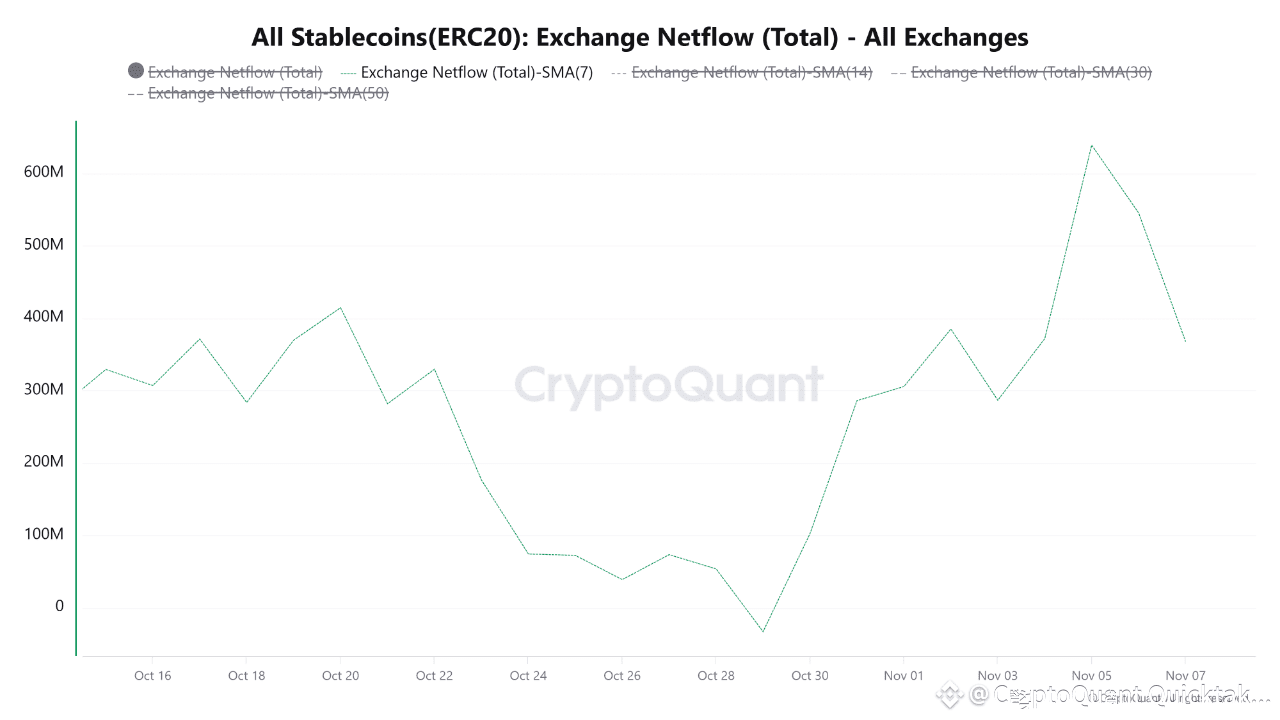1280x720 pixels.
Task: Click the Binance logo watermark icon
Action: [x=948, y=693]
